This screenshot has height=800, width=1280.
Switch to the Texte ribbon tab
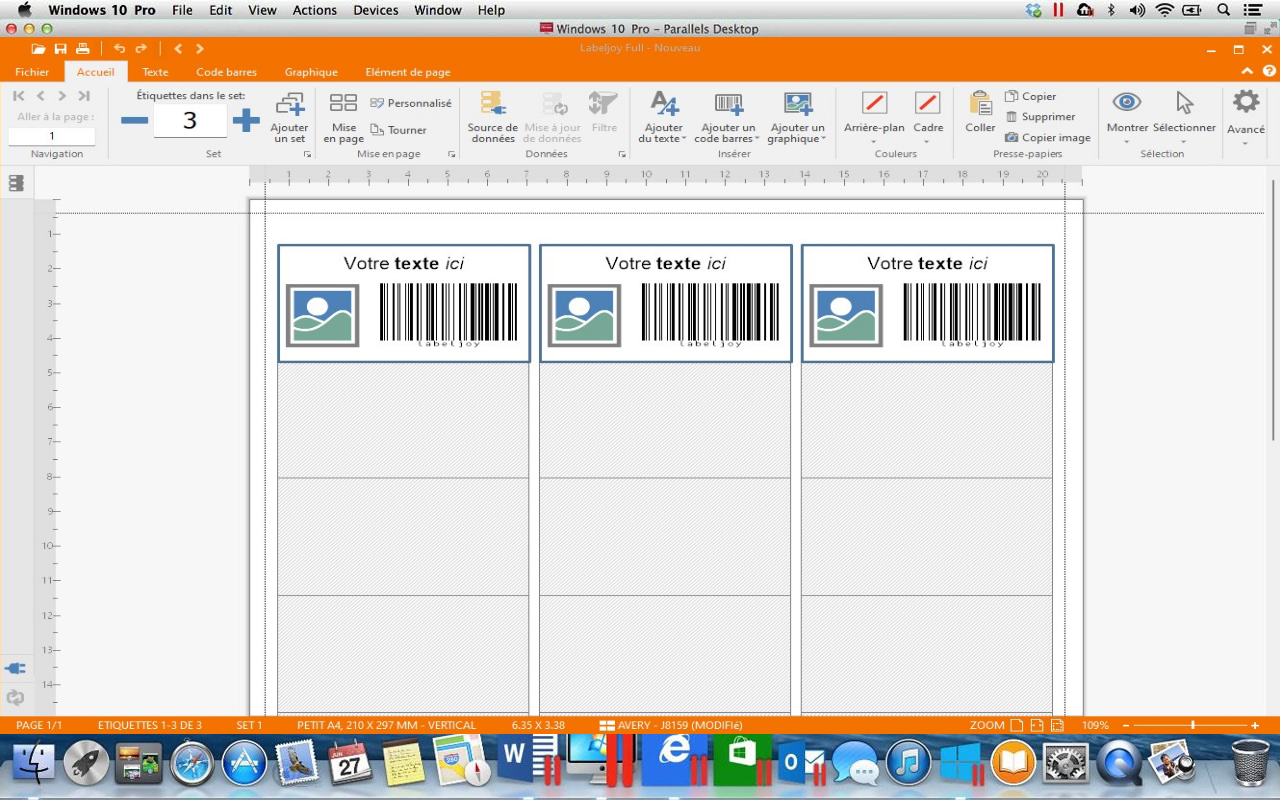(x=155, y=72)
